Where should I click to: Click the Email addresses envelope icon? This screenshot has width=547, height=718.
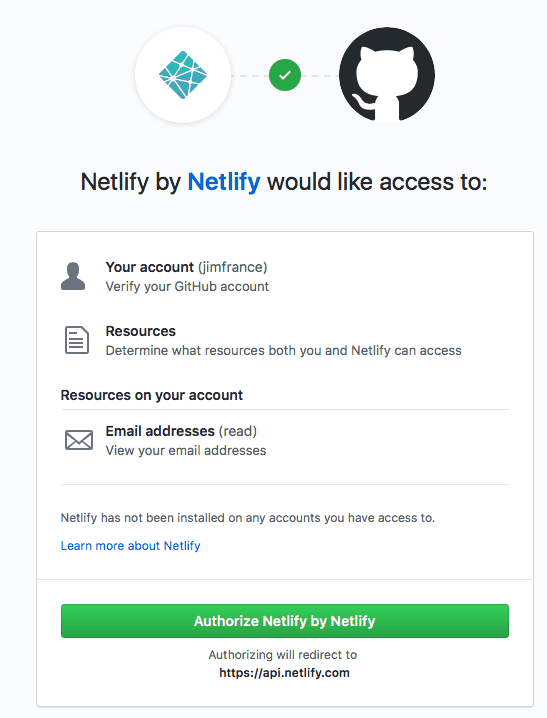click(x=79, y=440)
